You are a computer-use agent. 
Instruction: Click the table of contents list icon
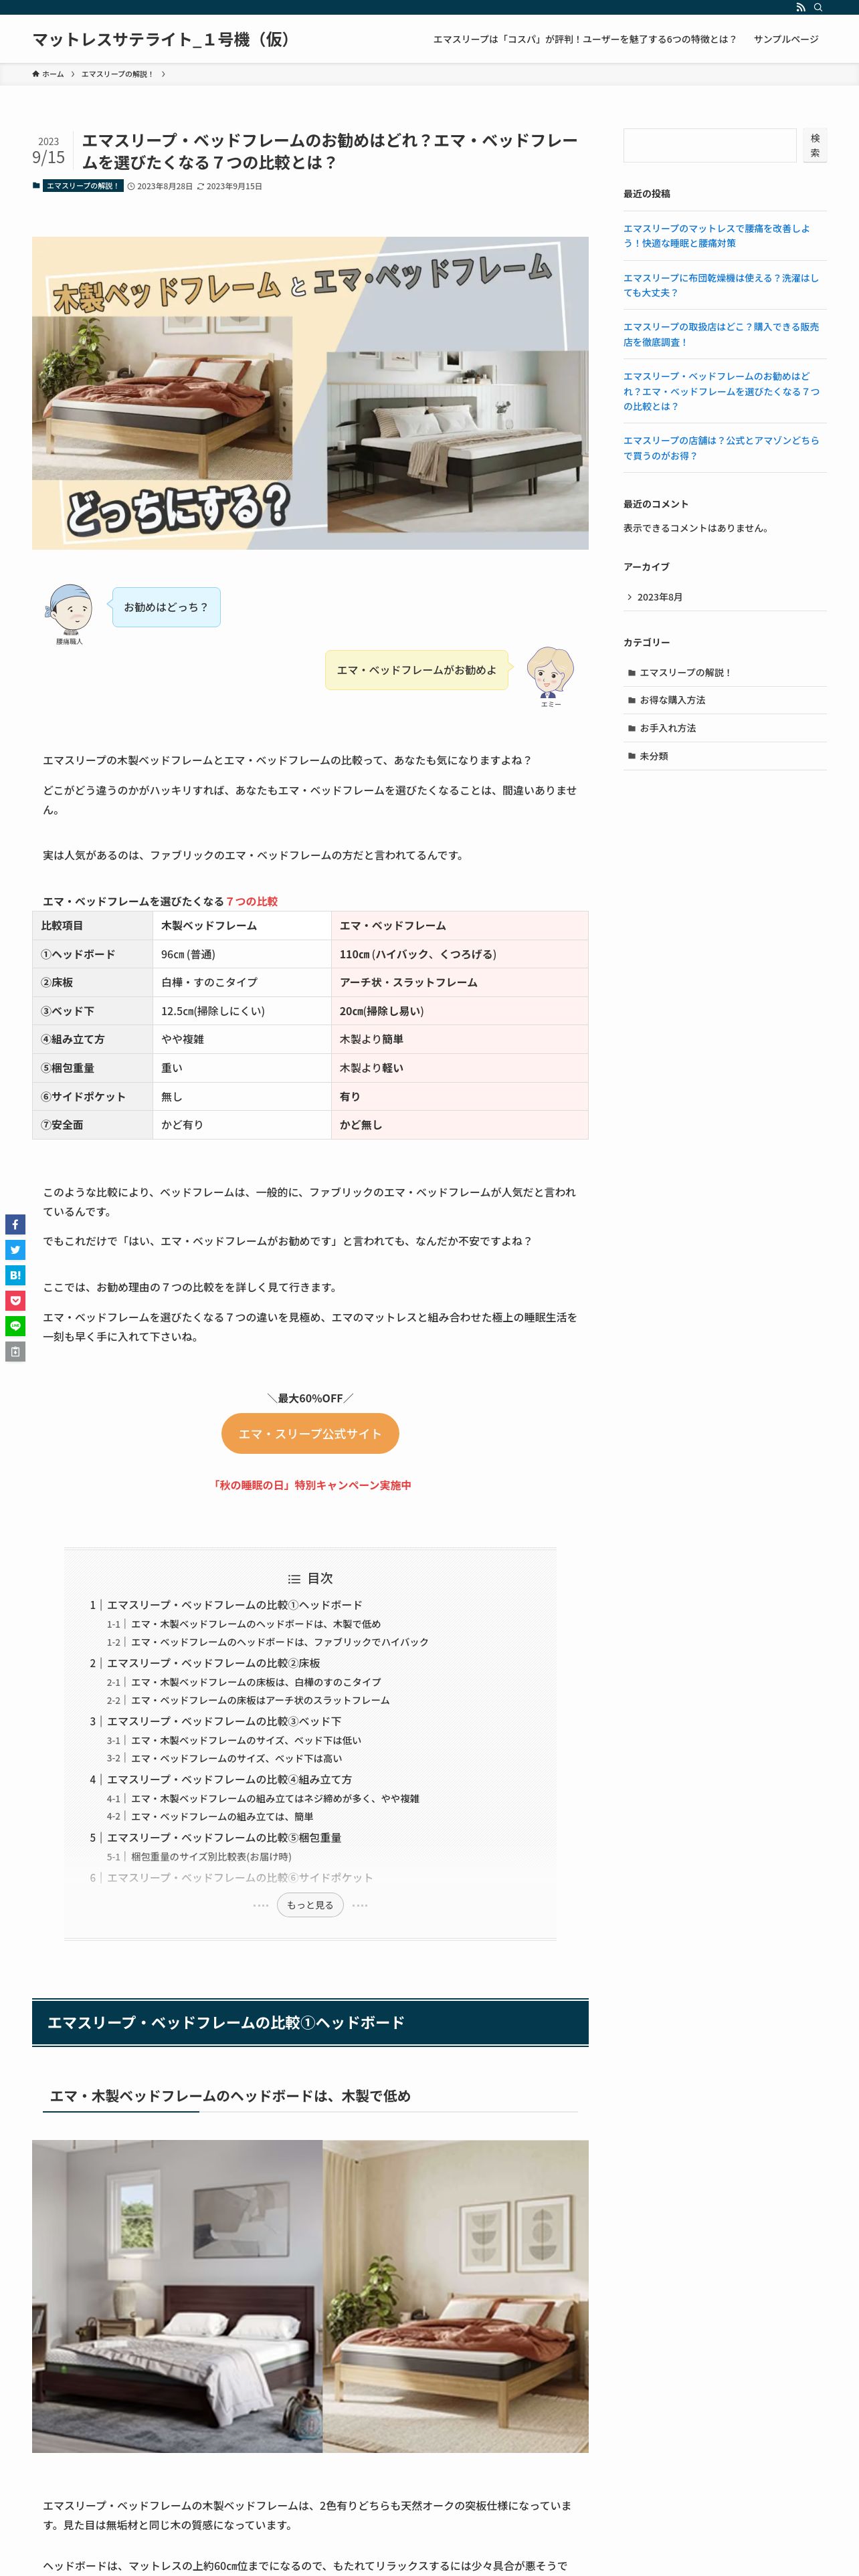pyautogui.click(x=294, y=1579)
